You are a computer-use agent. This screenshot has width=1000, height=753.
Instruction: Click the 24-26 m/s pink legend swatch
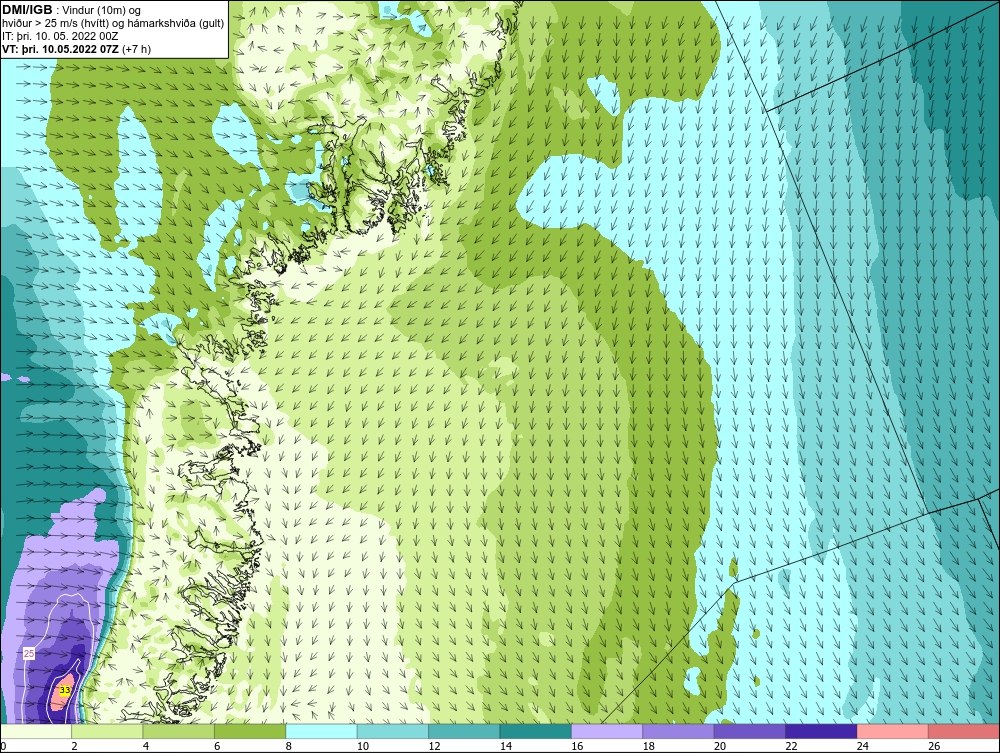tap(893, 731)
